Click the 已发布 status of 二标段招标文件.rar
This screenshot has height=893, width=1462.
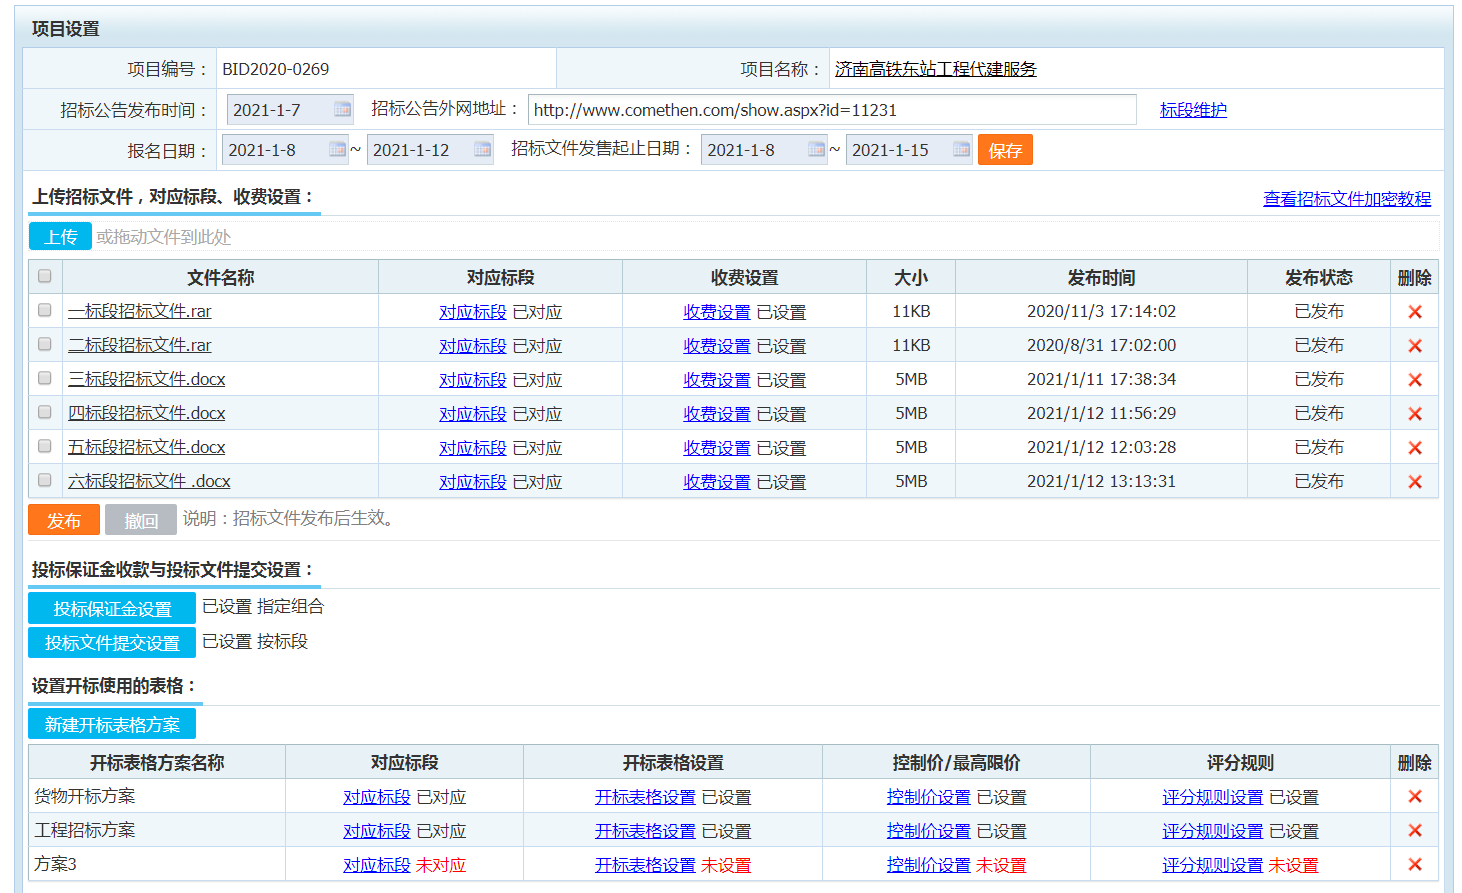tap(1319, 345)
